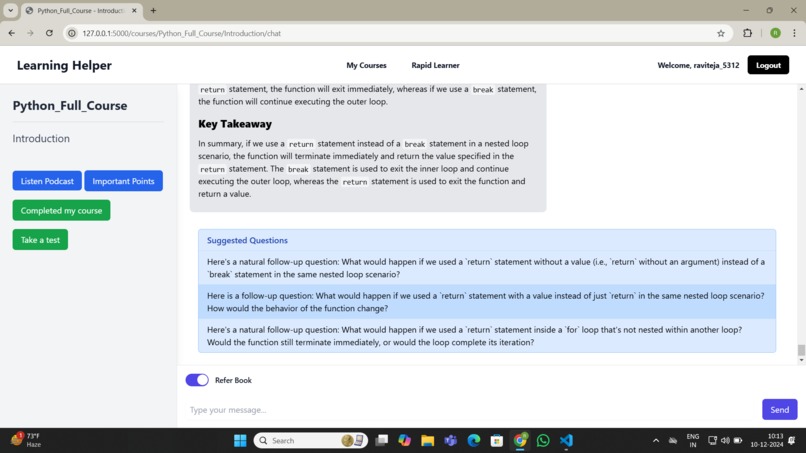Screen dimensions: 806x453
Task: Click the Important Points button
Action: click(123, 181)
